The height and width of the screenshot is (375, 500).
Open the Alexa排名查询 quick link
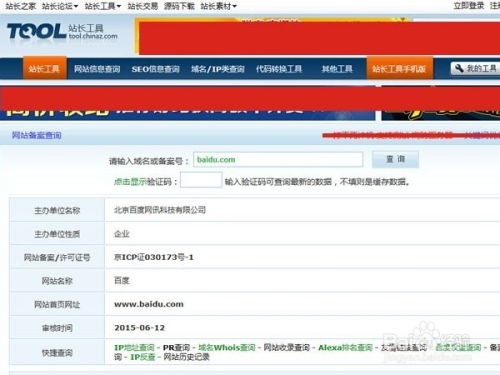click(x=345, y=348)
